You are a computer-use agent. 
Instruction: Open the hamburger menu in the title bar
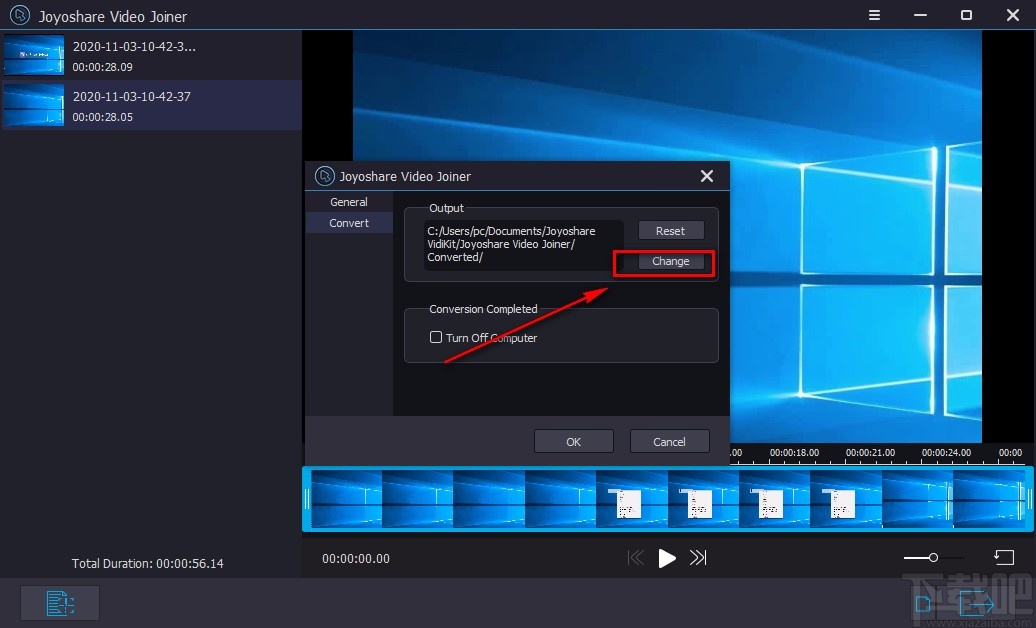874,15
